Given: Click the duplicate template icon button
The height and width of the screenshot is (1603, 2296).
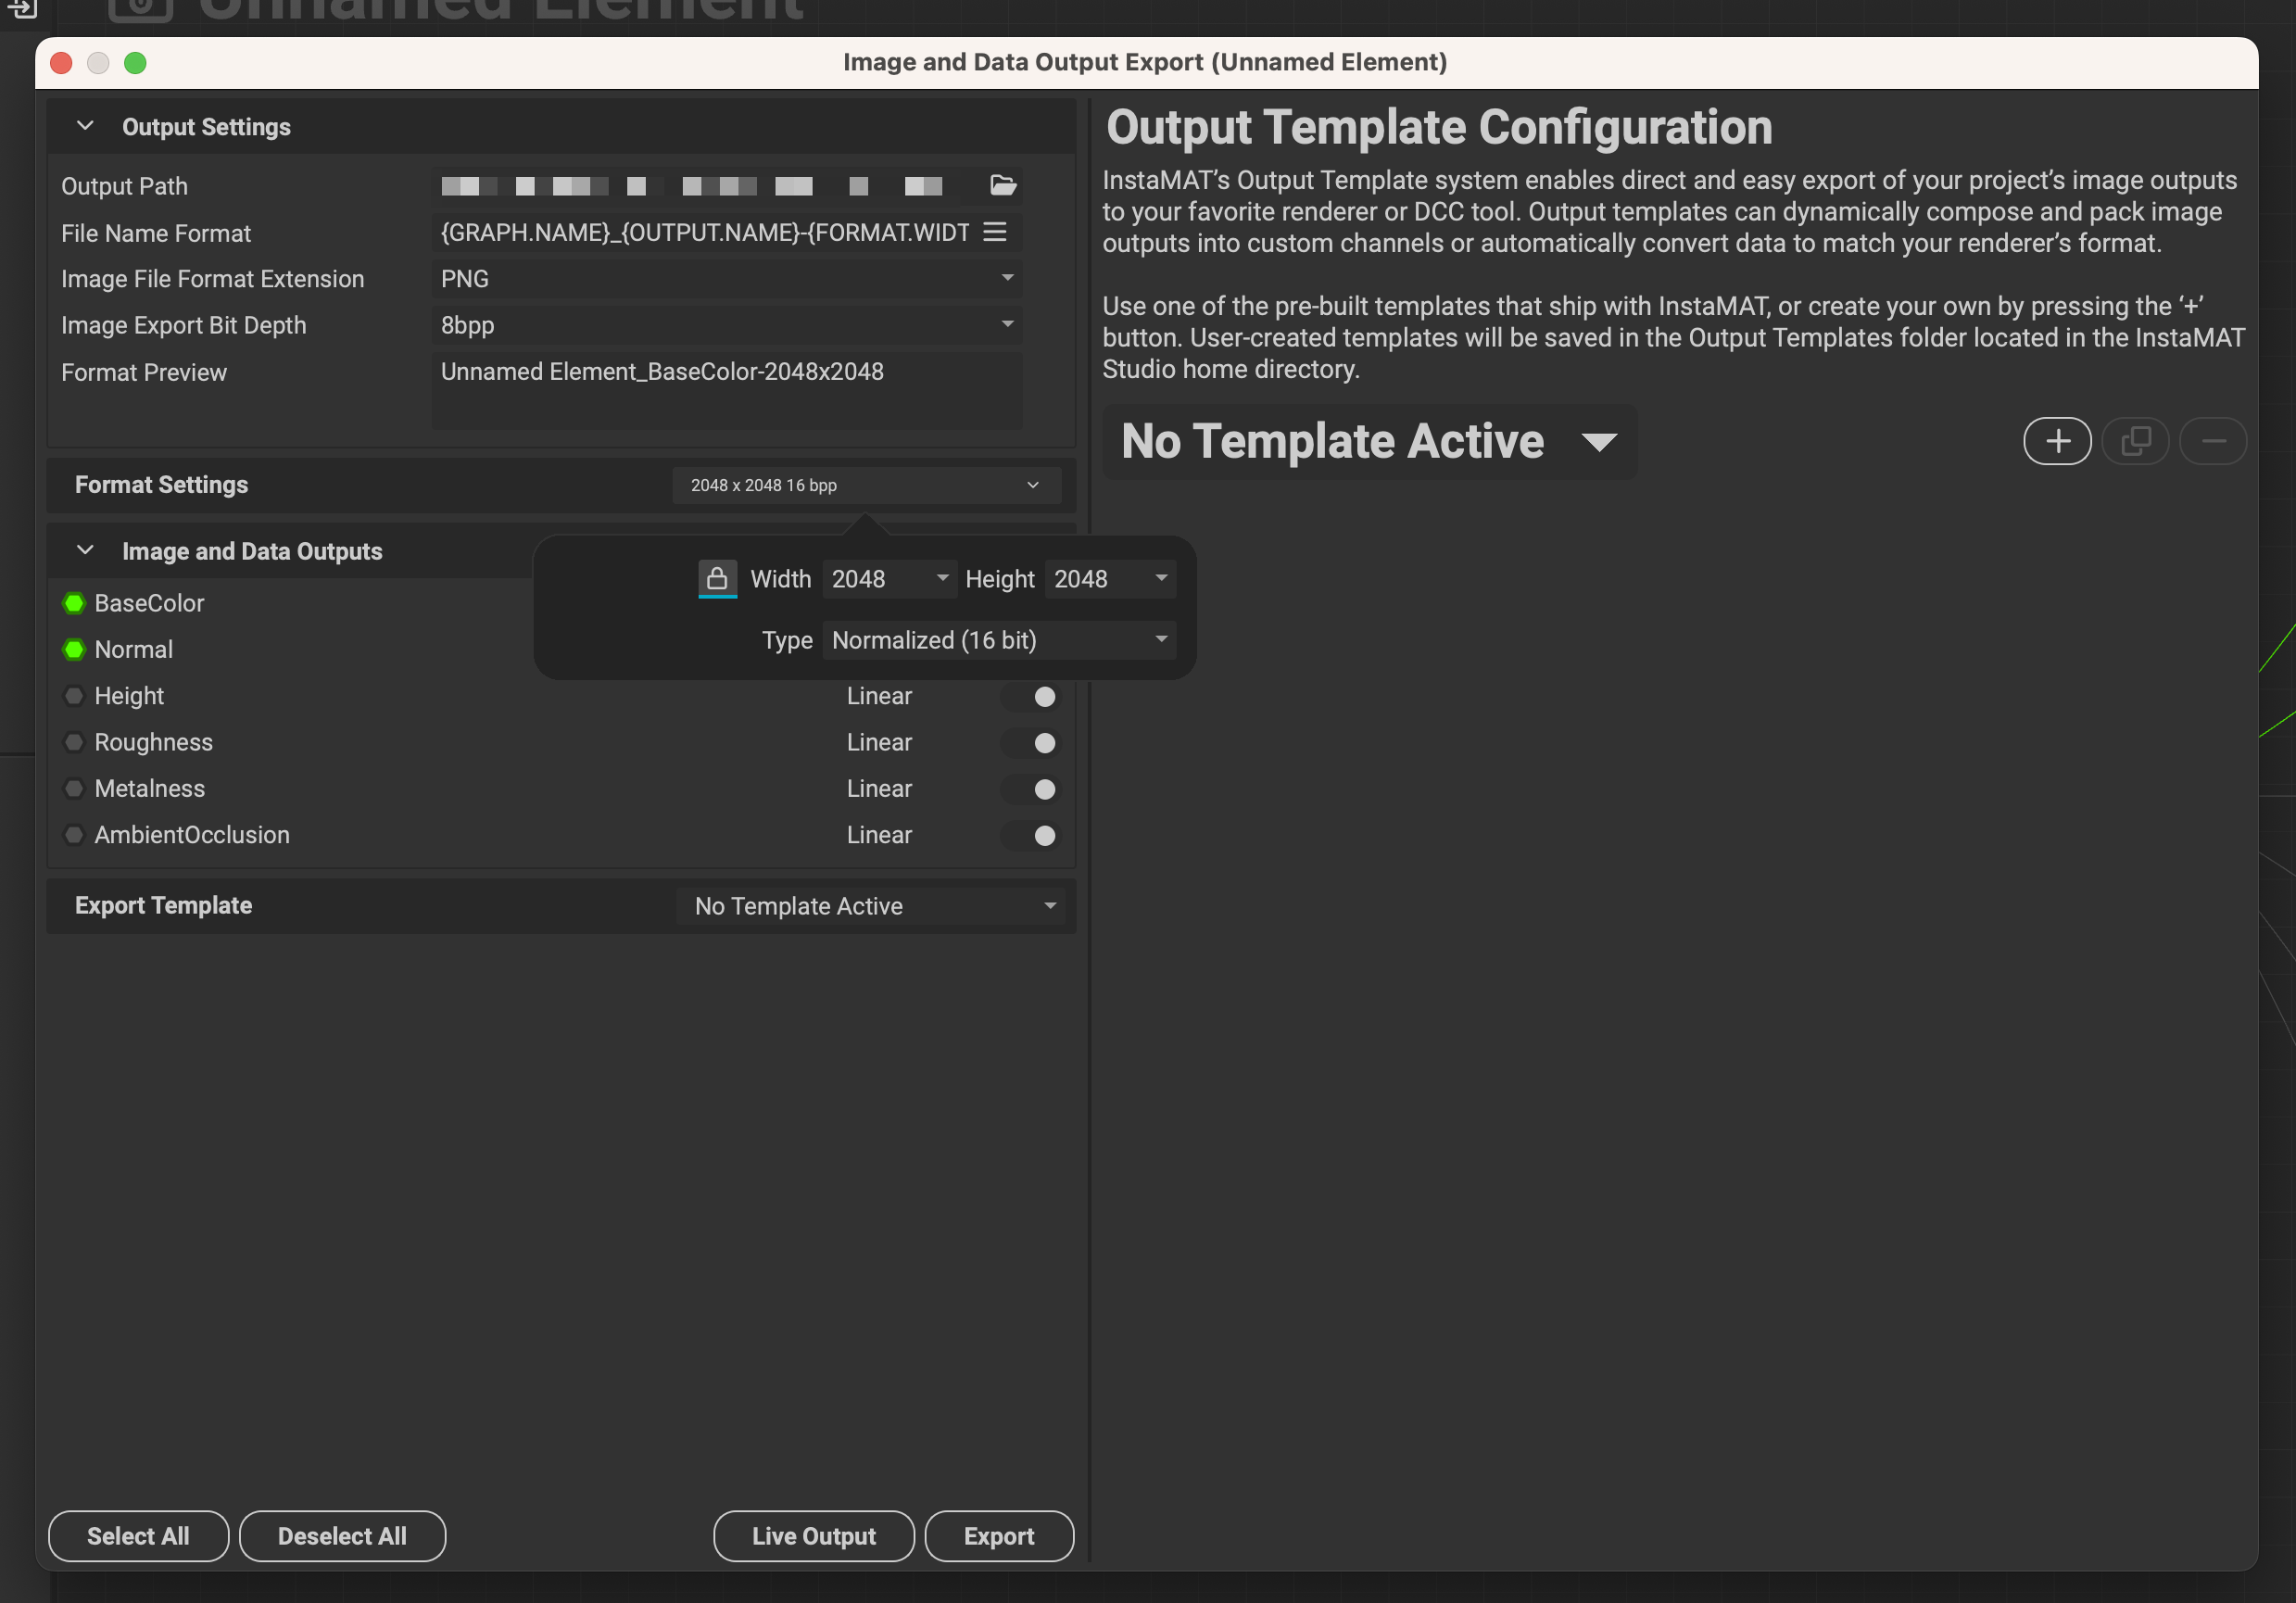Looking at the screenshot, I should point(2135,441).
